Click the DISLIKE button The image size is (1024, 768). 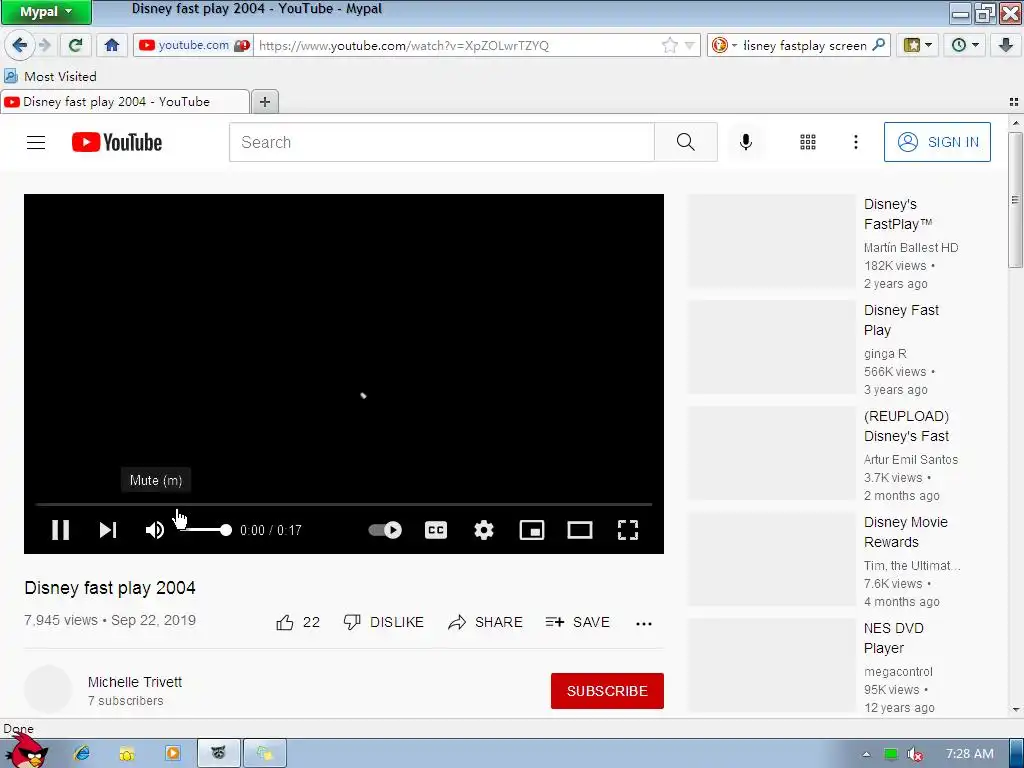[383, 622]
